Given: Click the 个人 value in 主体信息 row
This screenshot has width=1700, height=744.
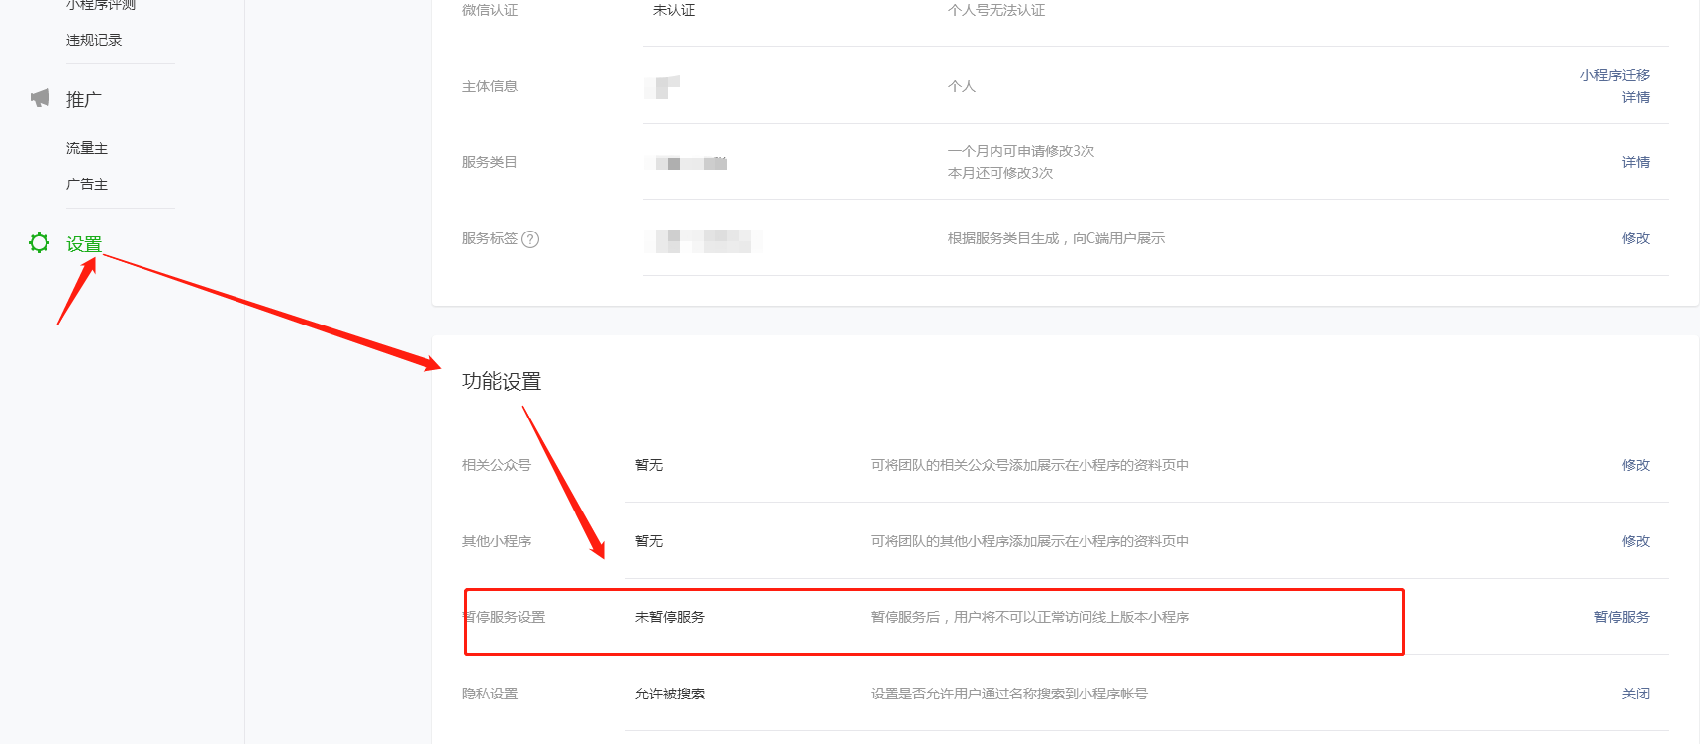Looking at the screenshot, I should [x=962, y=86].
